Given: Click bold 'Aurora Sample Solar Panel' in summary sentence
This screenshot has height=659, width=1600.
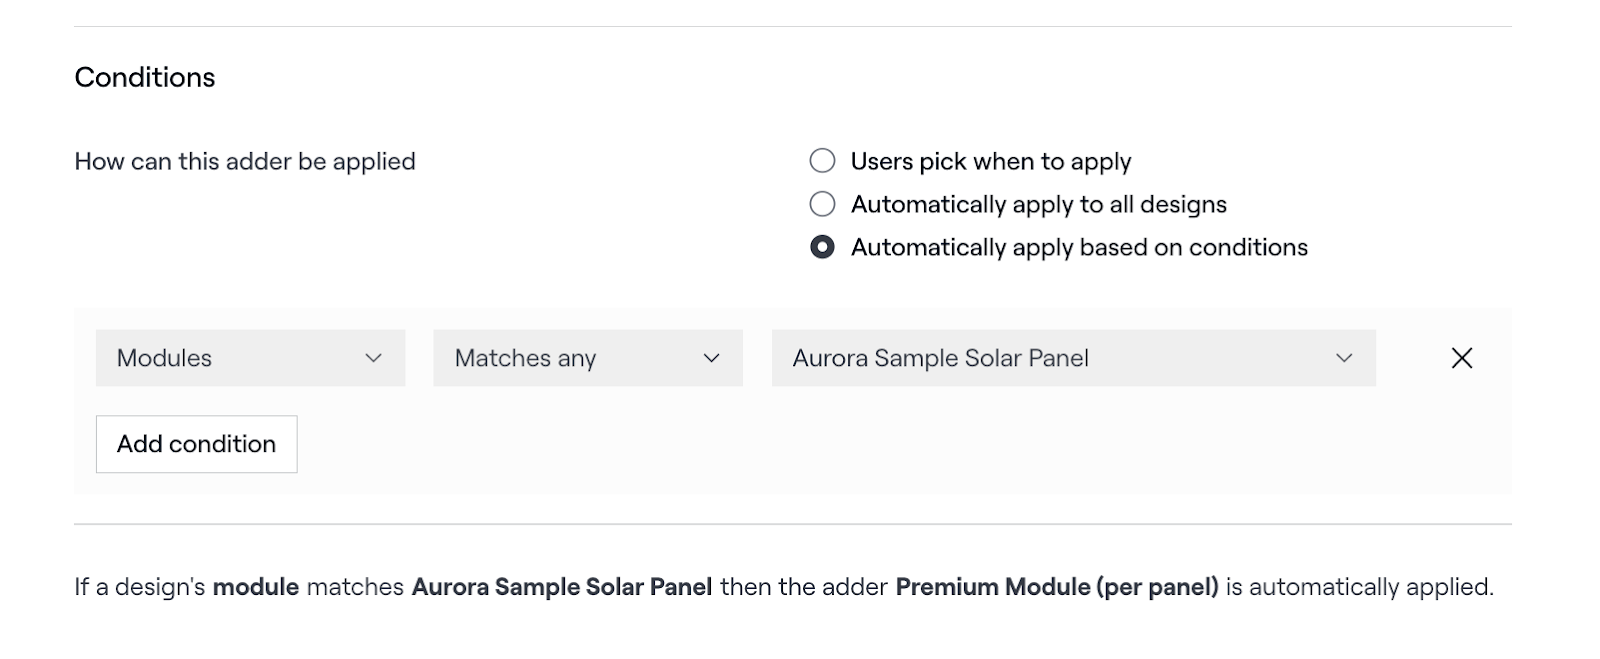Looking at the screenshot, I should (x=562, y=587).
